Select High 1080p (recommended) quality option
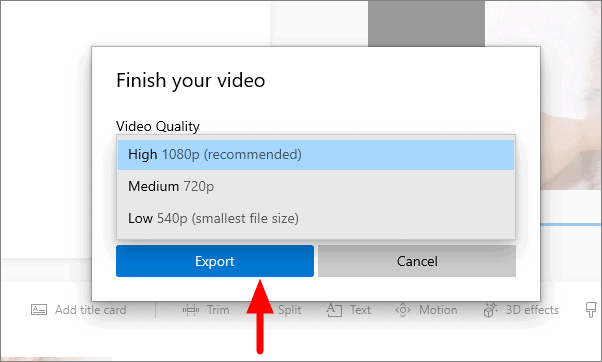602x362 pixels. 316,155
